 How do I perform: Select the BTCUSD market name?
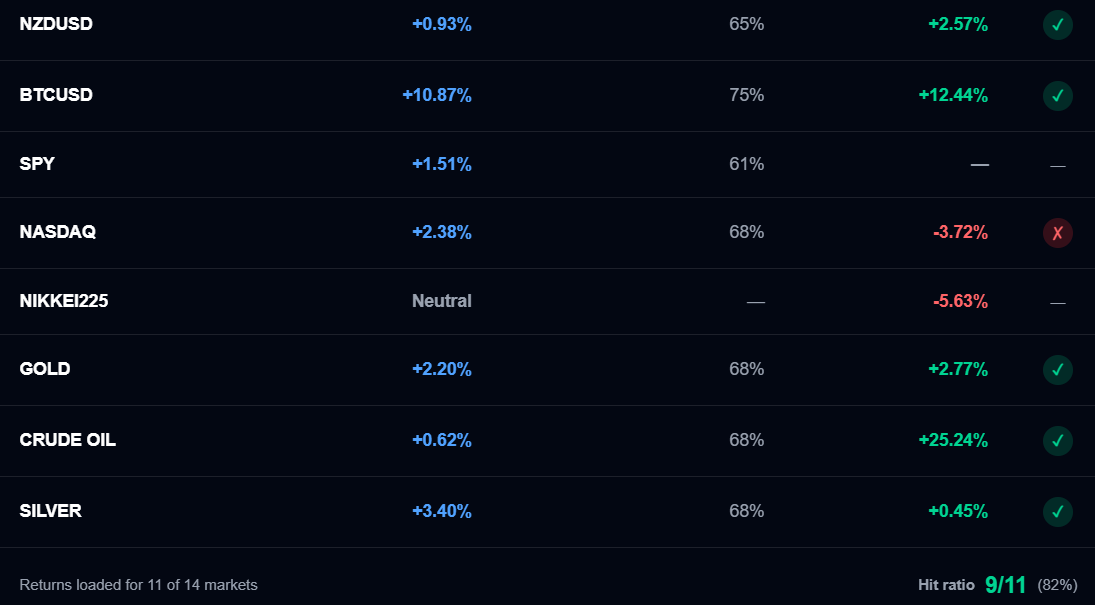coord(56,95)
